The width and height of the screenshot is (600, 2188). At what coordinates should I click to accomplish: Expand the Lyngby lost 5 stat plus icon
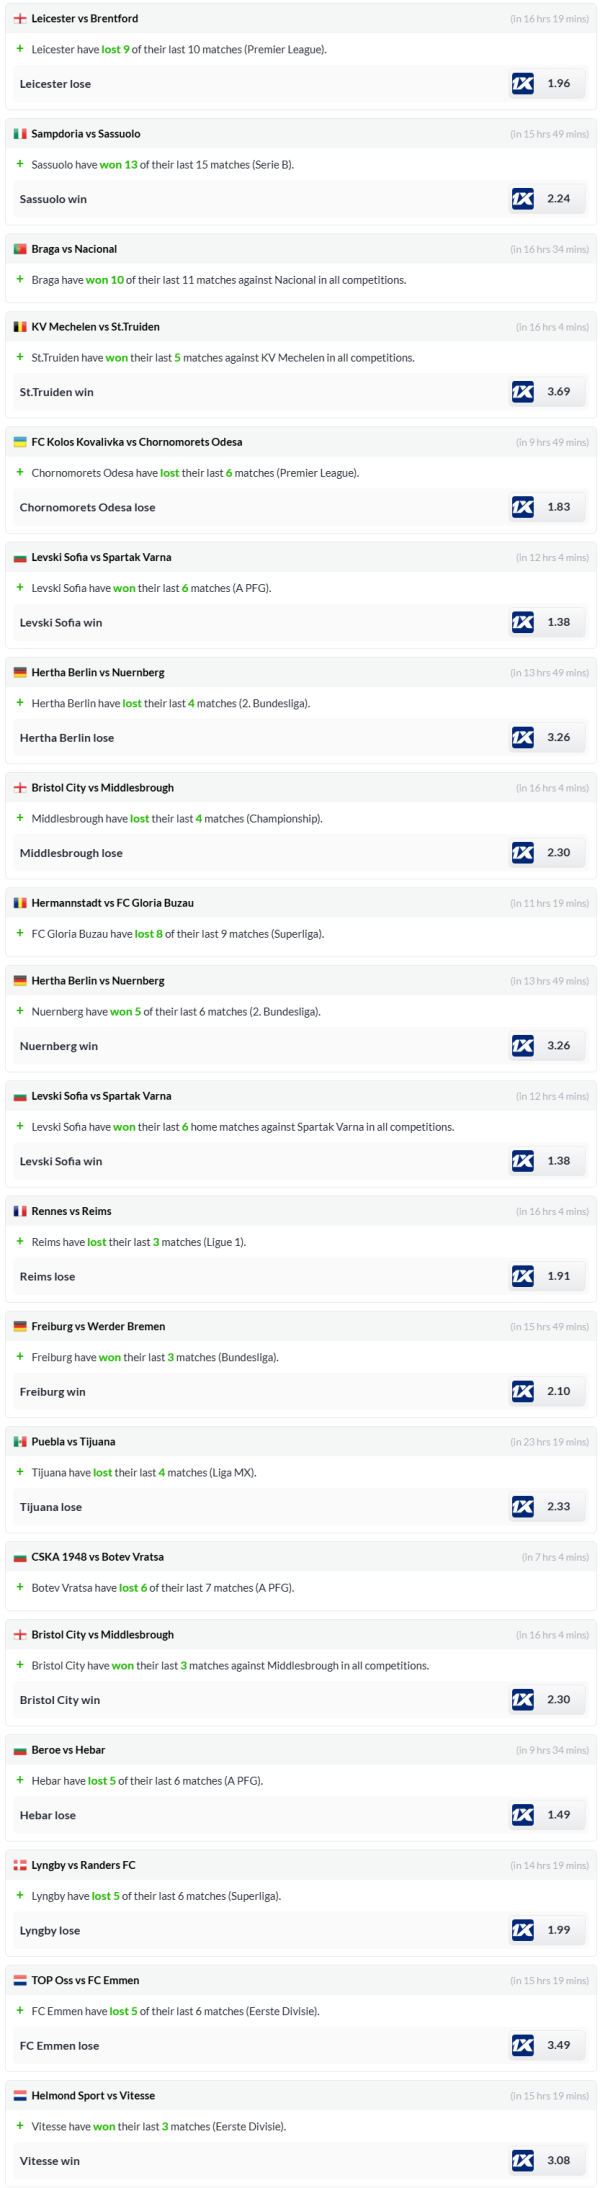point(20,1895)
